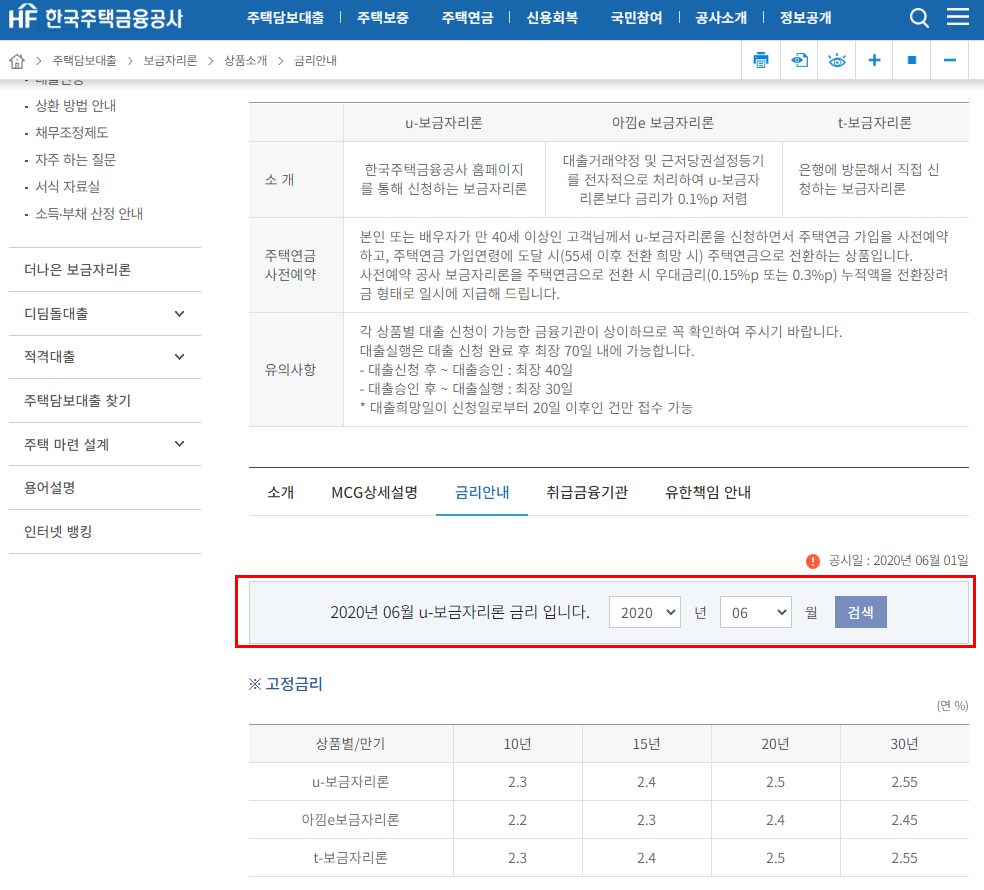The width and height of the screenshot is (984, 890).
Task: Click the printer icon
Action: [761, 60]
